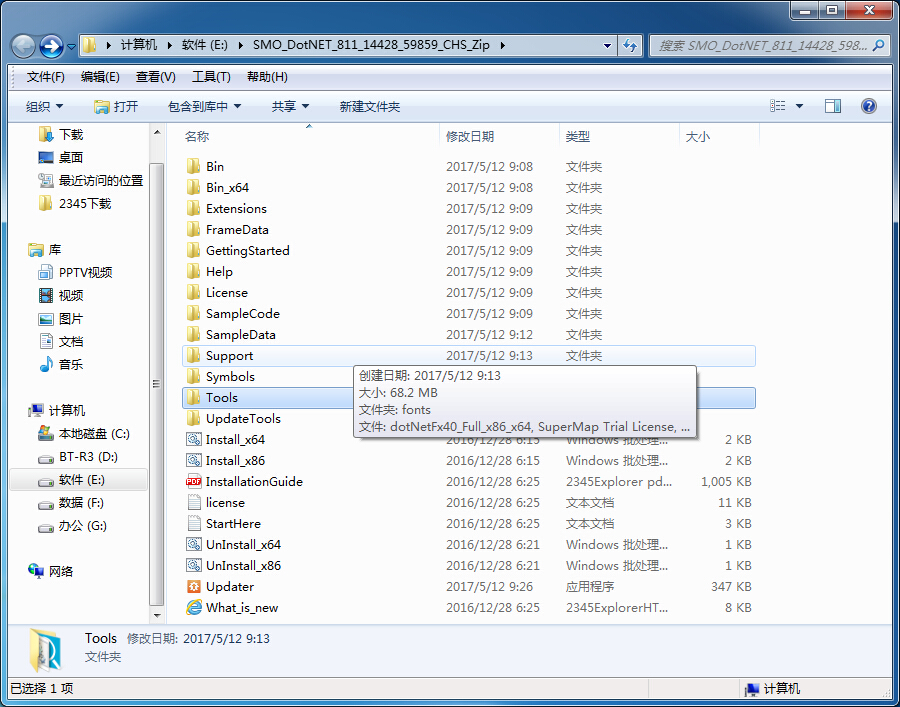The width and height of the screenshot is (900, 707).
Task: Click the 打开 toolbar button
Action: (117, 106)
